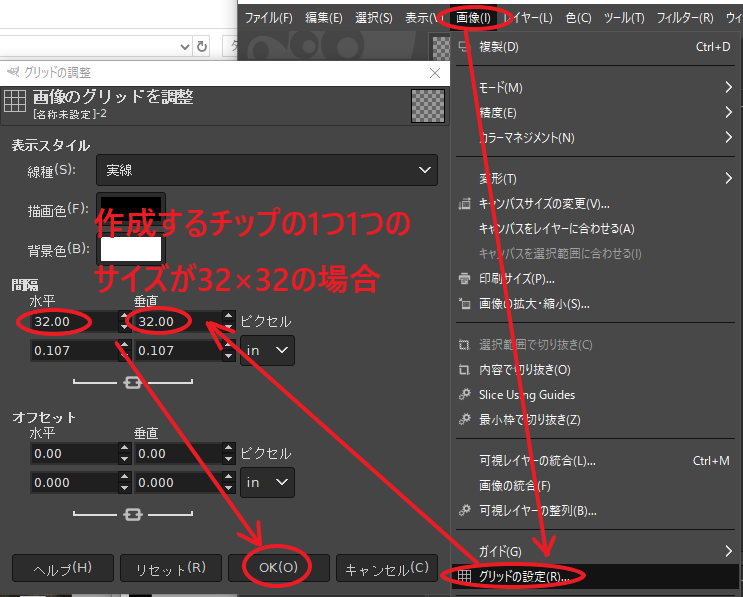Click the plugin icon beside Slice Using Guides
The height and width of the screenshot is (597, 743).
pyautogui.click(x=464, y=394)
